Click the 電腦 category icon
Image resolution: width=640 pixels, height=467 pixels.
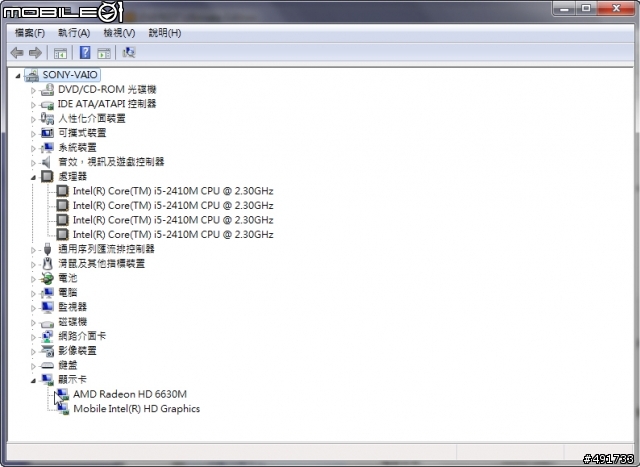47,293
